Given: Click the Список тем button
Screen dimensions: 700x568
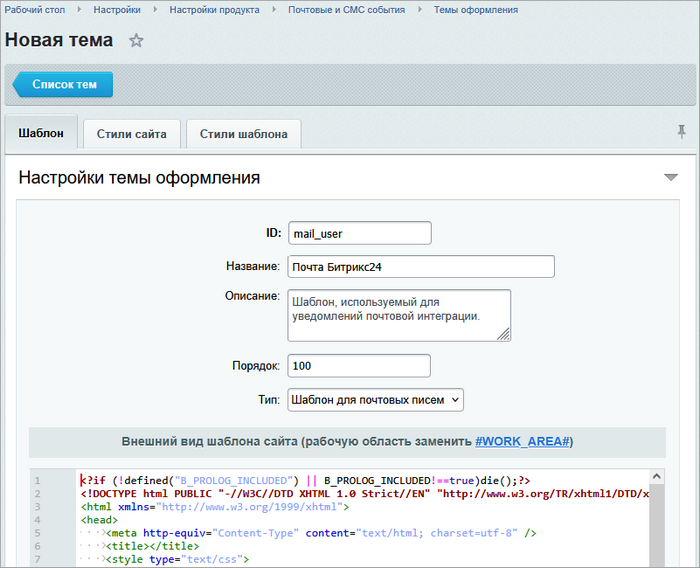Looking at the screenshot, I should coord(64,85).
